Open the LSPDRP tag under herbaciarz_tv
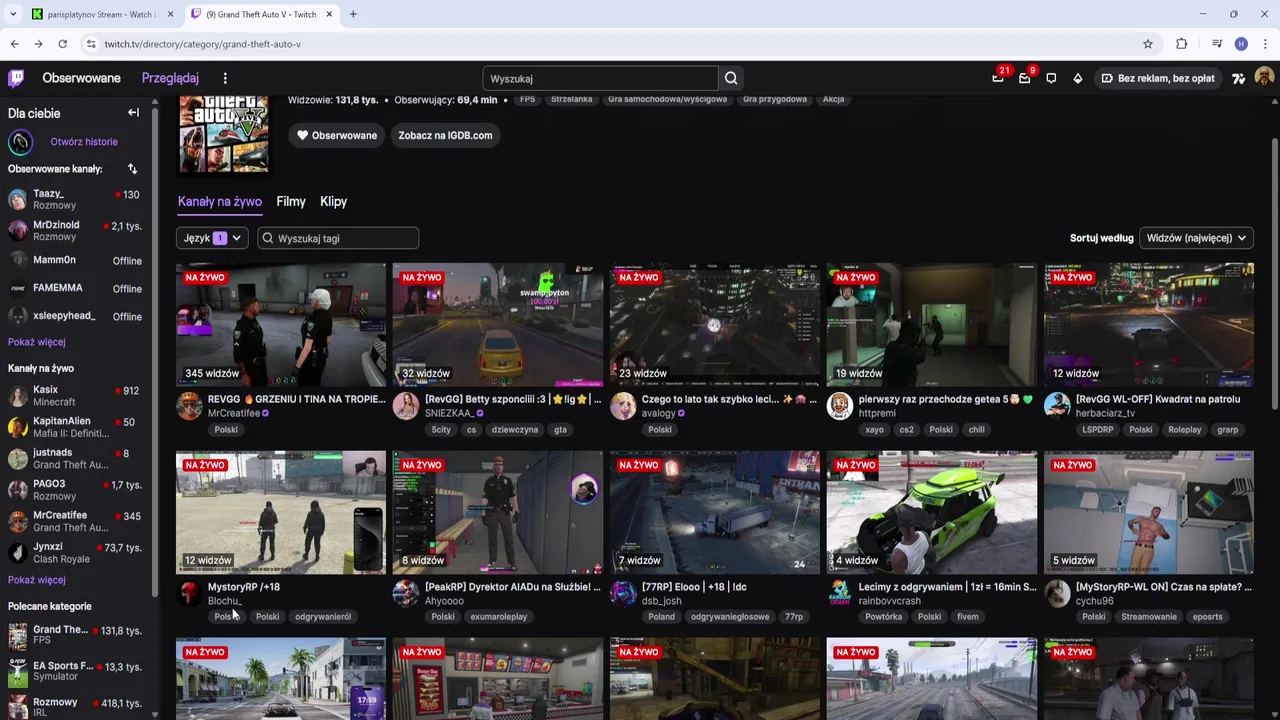1280x720 pixels. point(1097,430)
